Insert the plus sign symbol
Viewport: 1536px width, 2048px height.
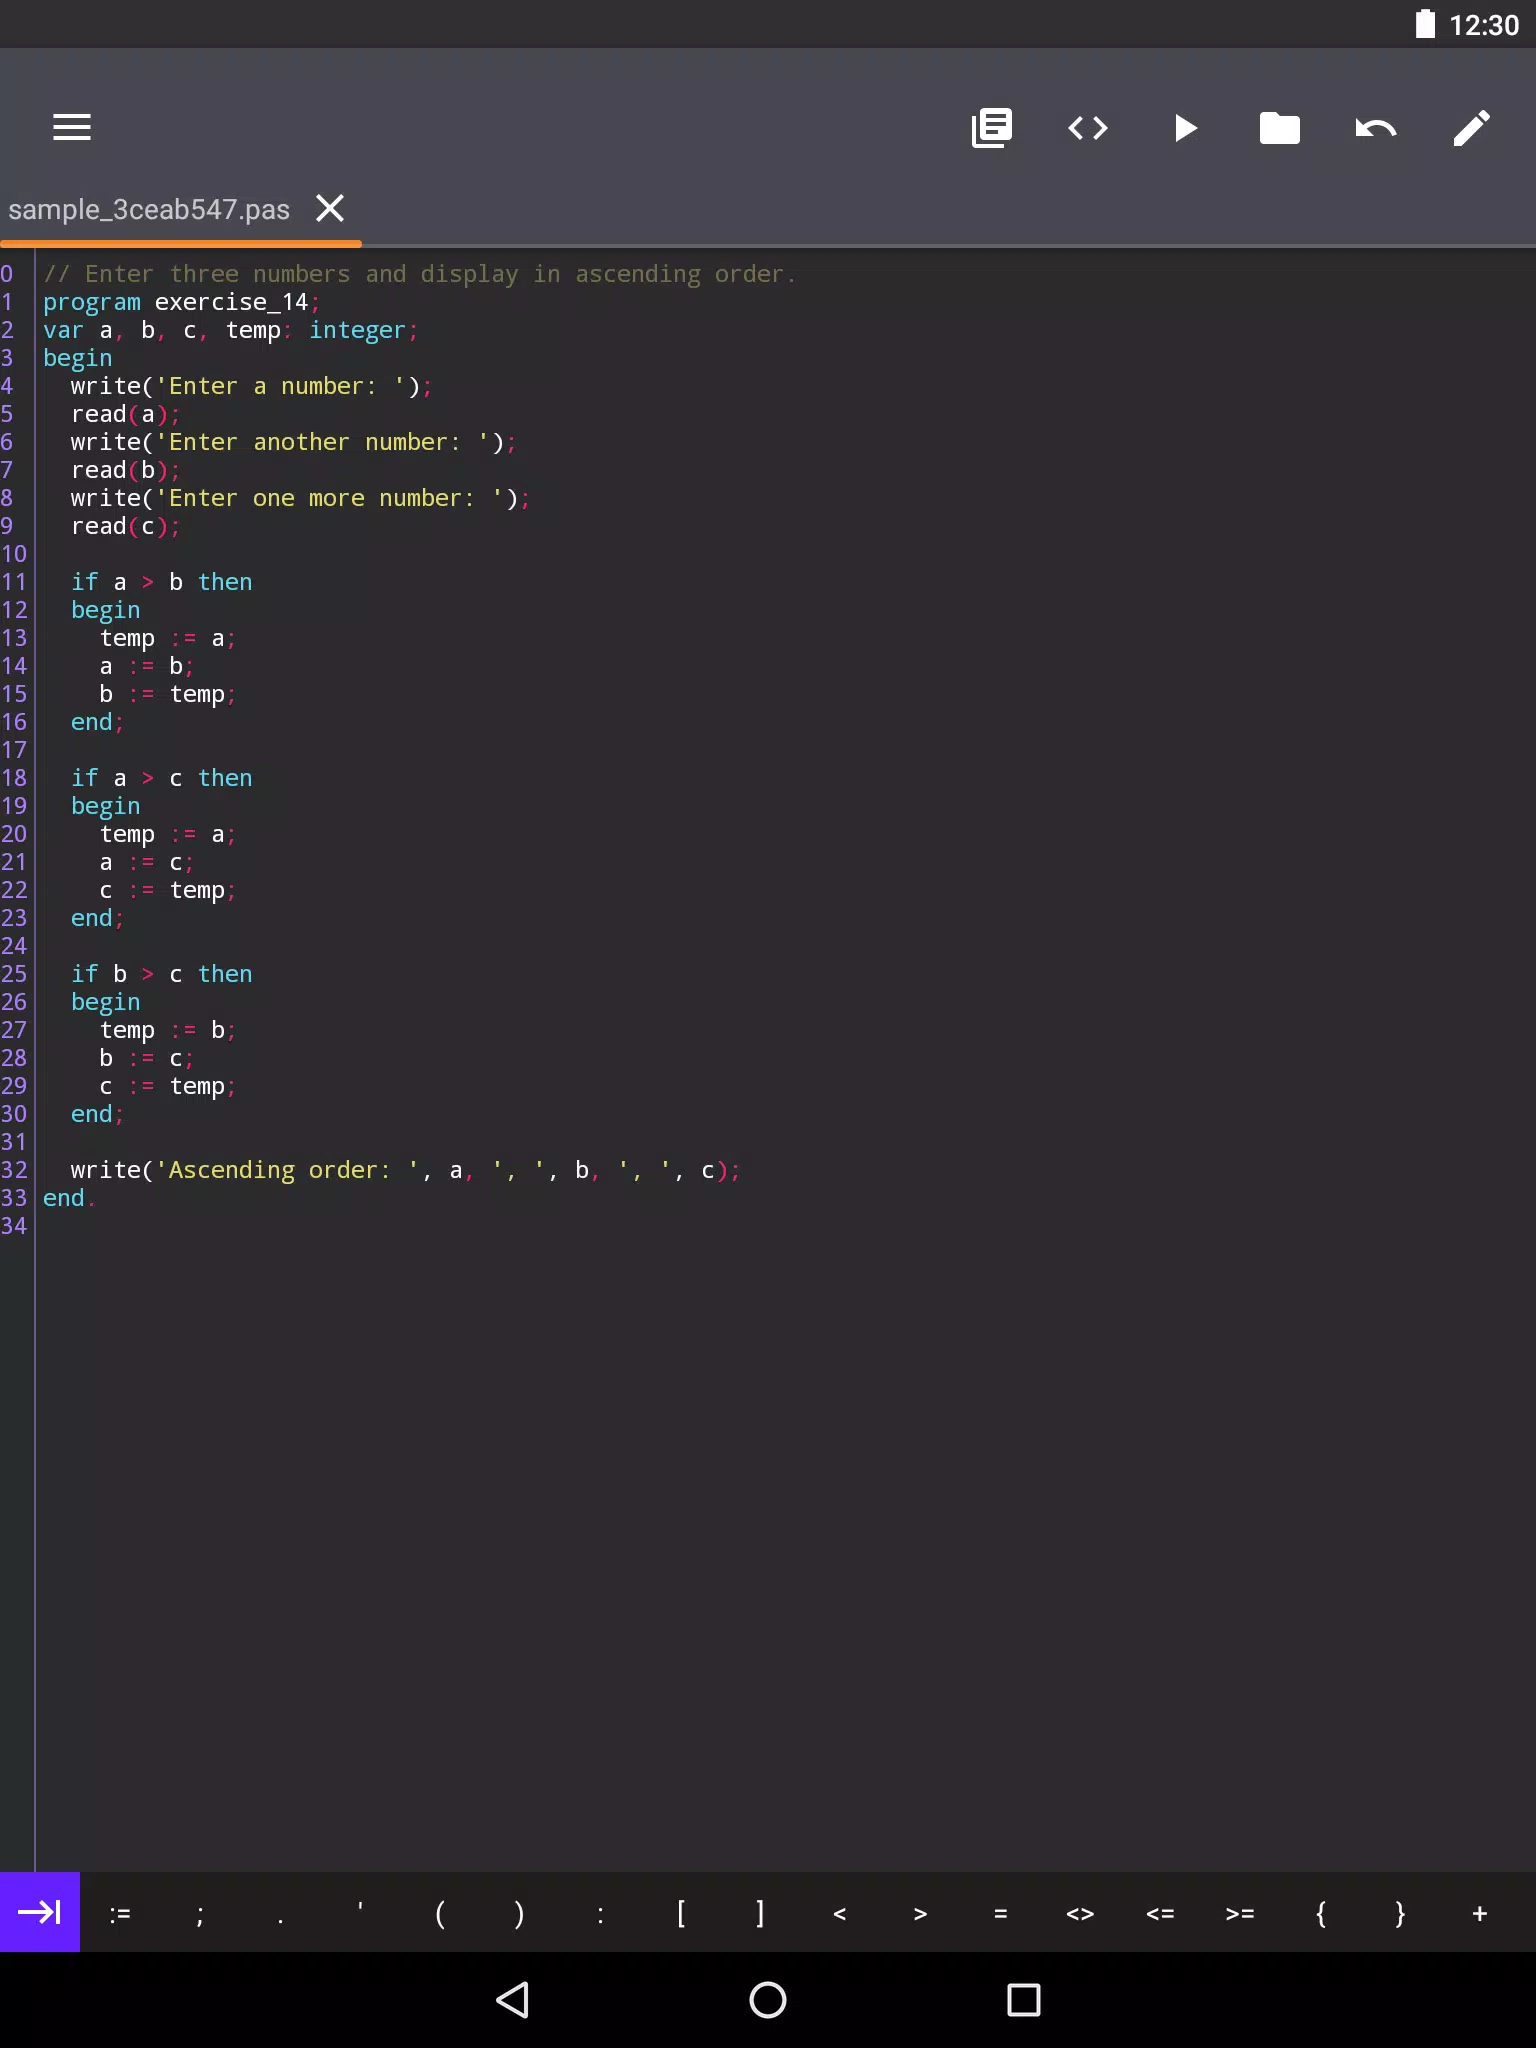pos(1480,1914)
